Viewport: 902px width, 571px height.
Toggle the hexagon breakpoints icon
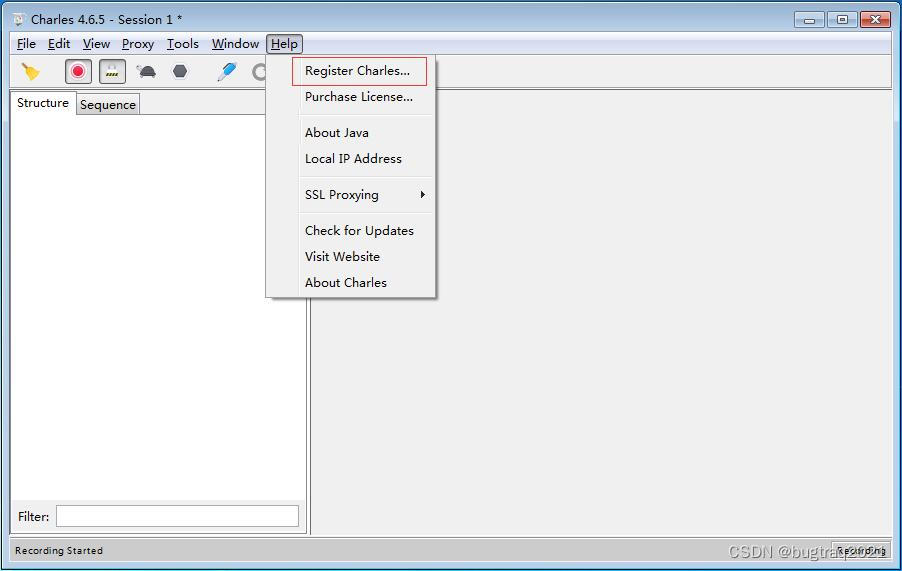pos(180,71)
